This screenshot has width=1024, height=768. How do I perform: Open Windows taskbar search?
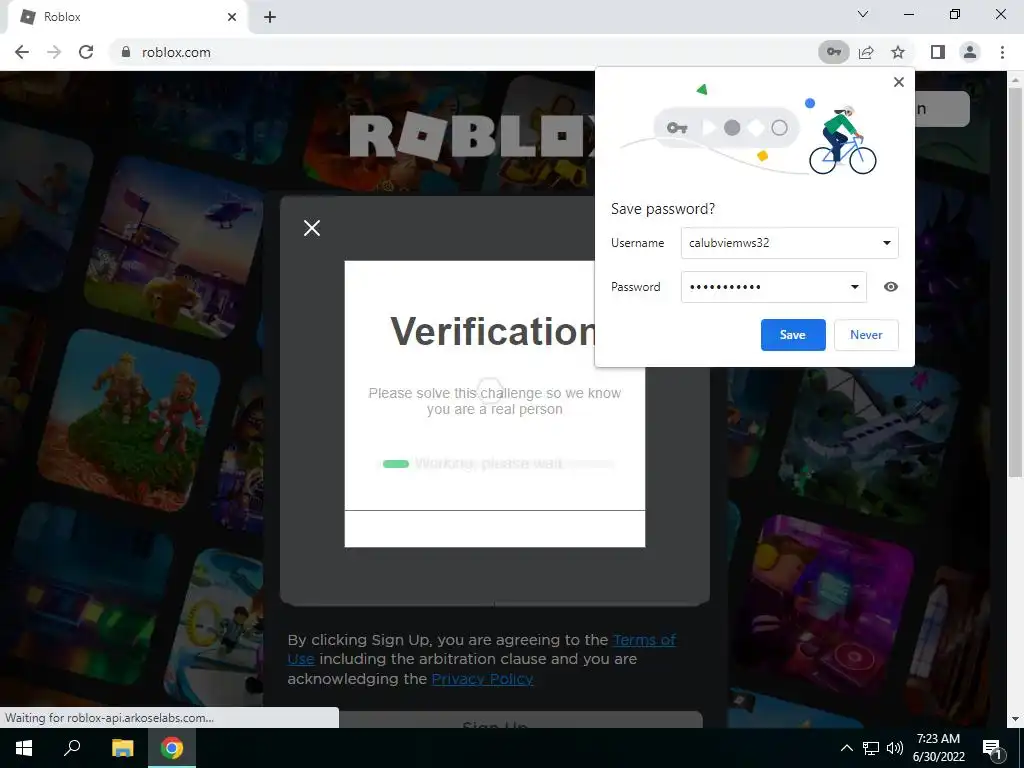72,748
